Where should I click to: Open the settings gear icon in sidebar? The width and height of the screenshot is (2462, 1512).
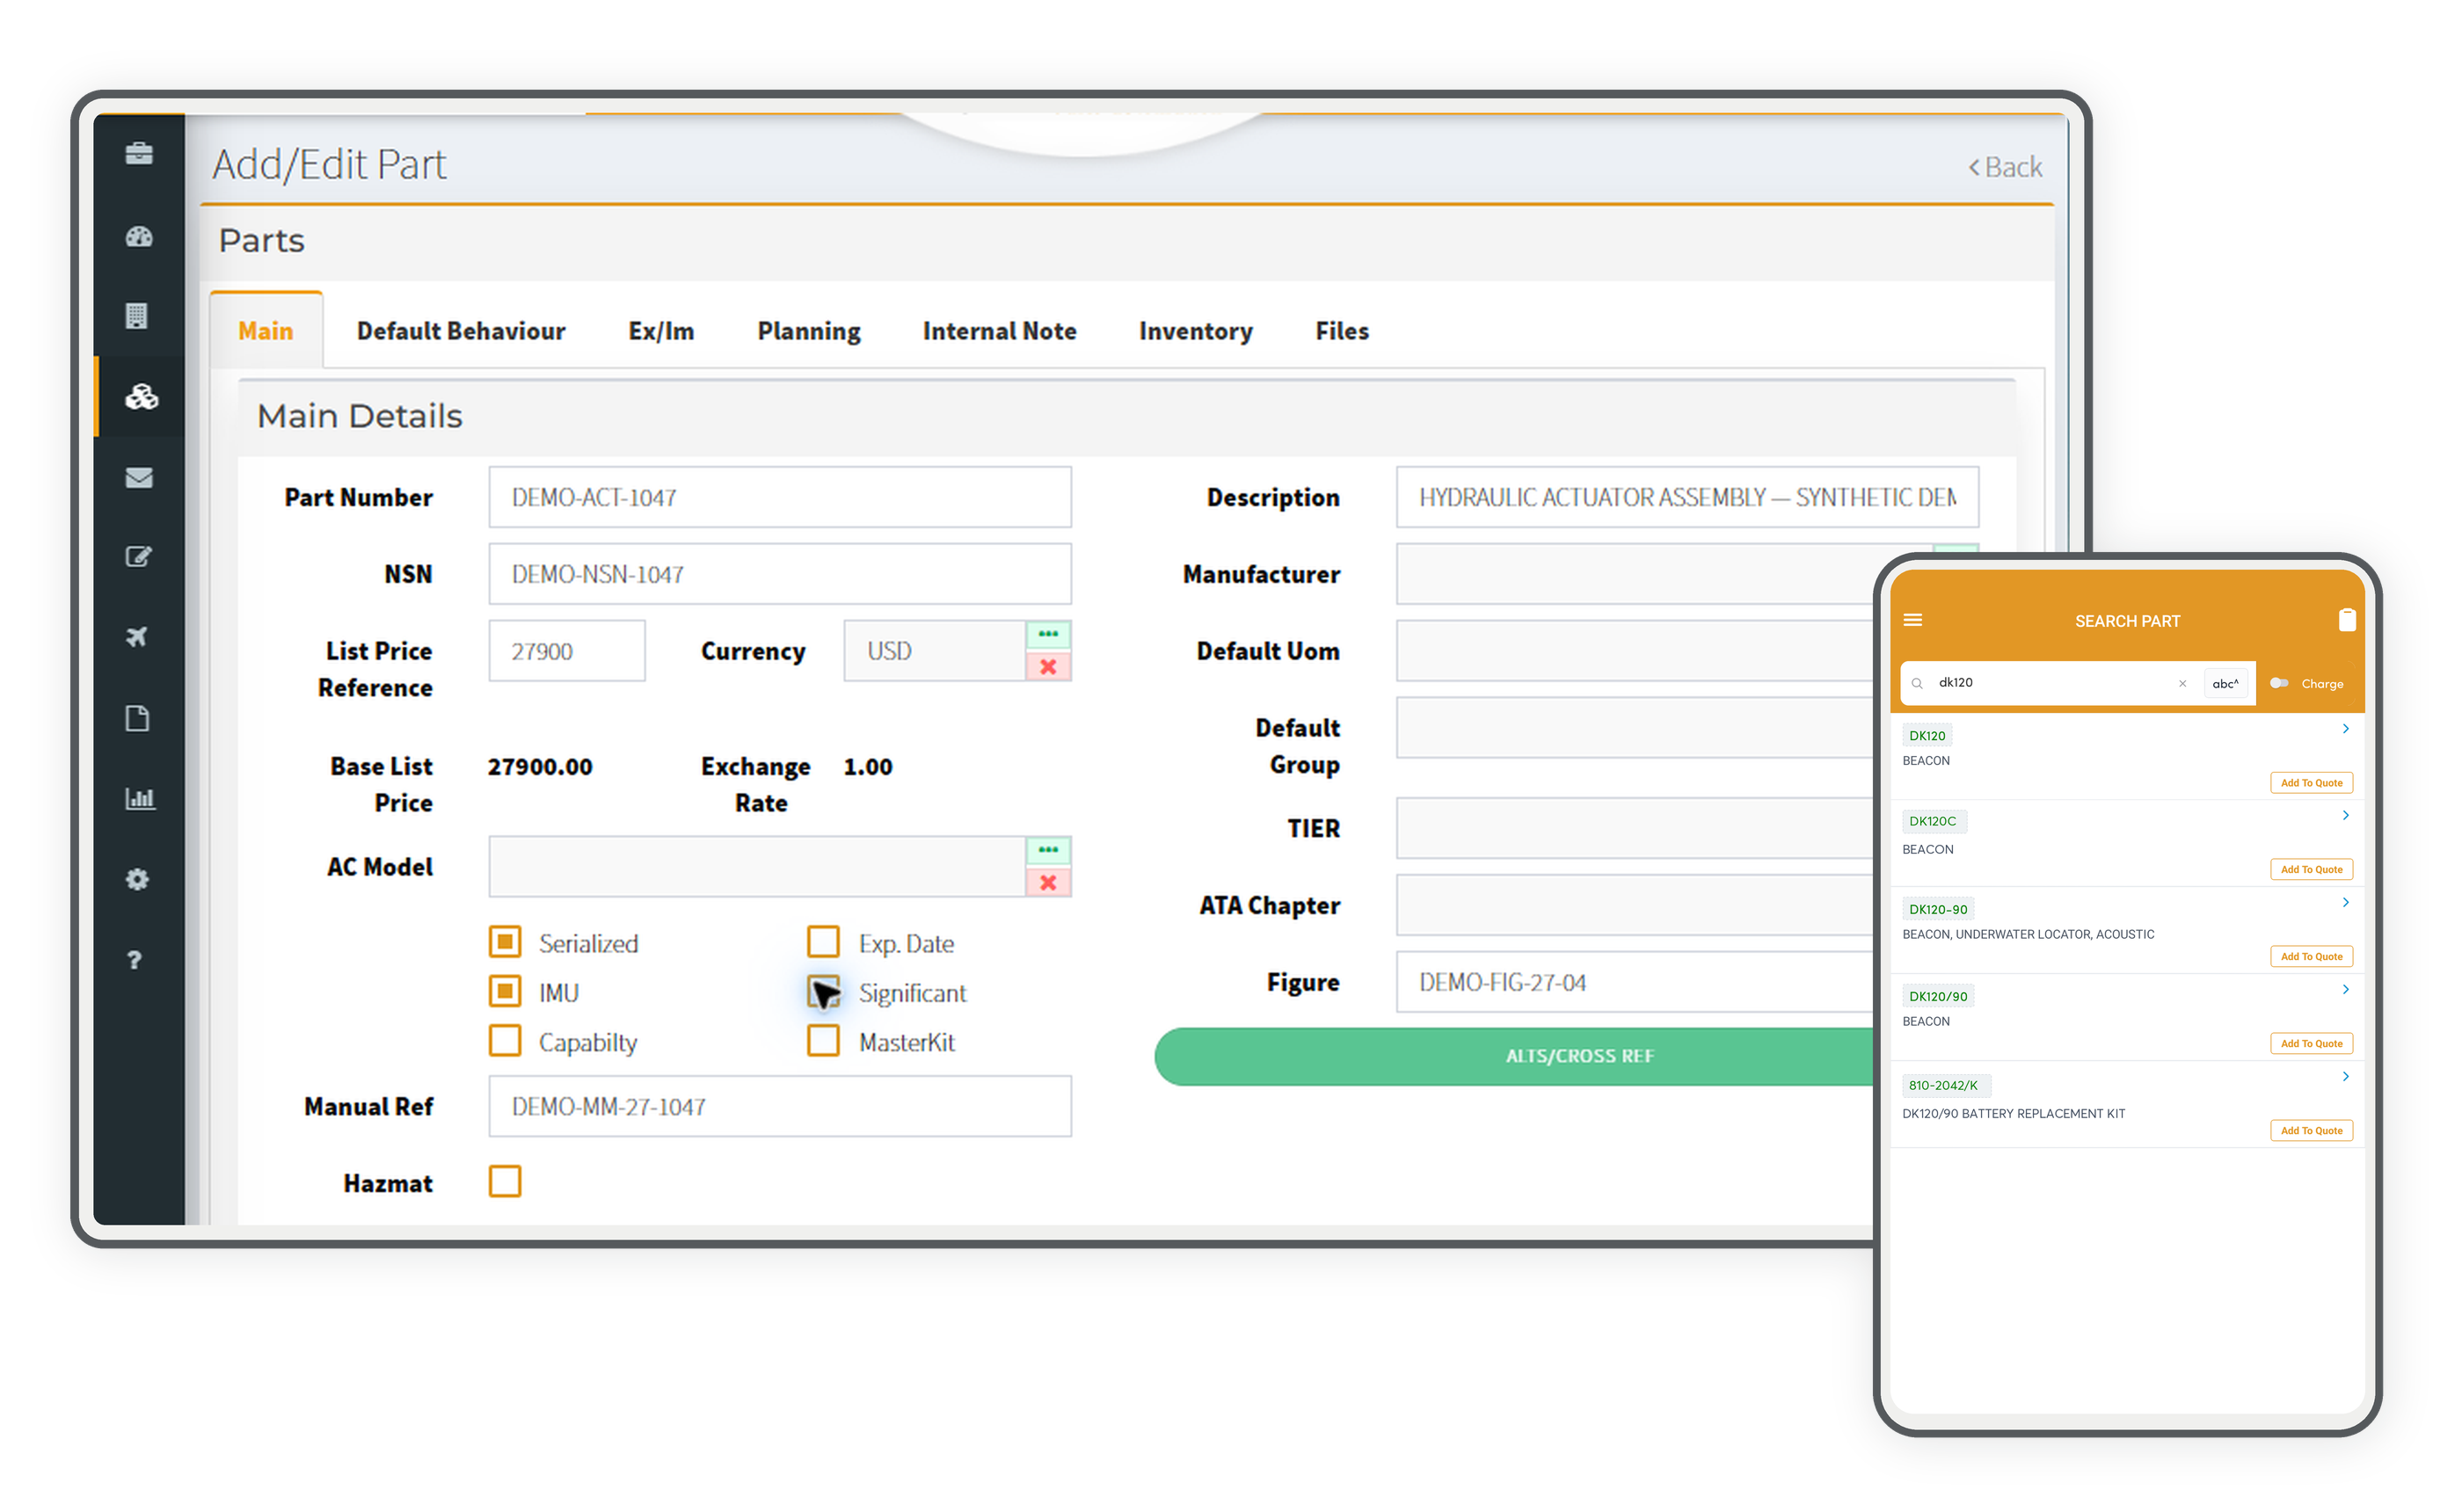pyautogui.click(x=137, y=879)
